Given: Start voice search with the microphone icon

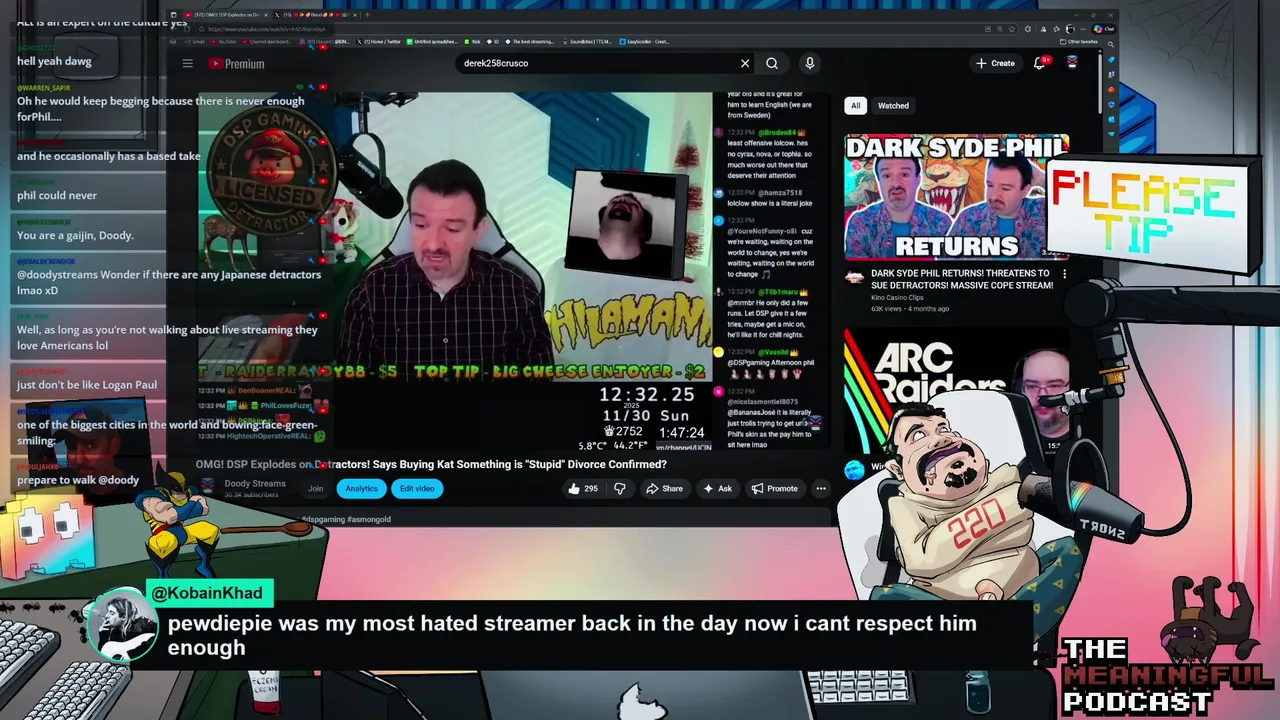Looking at the screenshot, I should [810, 63].
